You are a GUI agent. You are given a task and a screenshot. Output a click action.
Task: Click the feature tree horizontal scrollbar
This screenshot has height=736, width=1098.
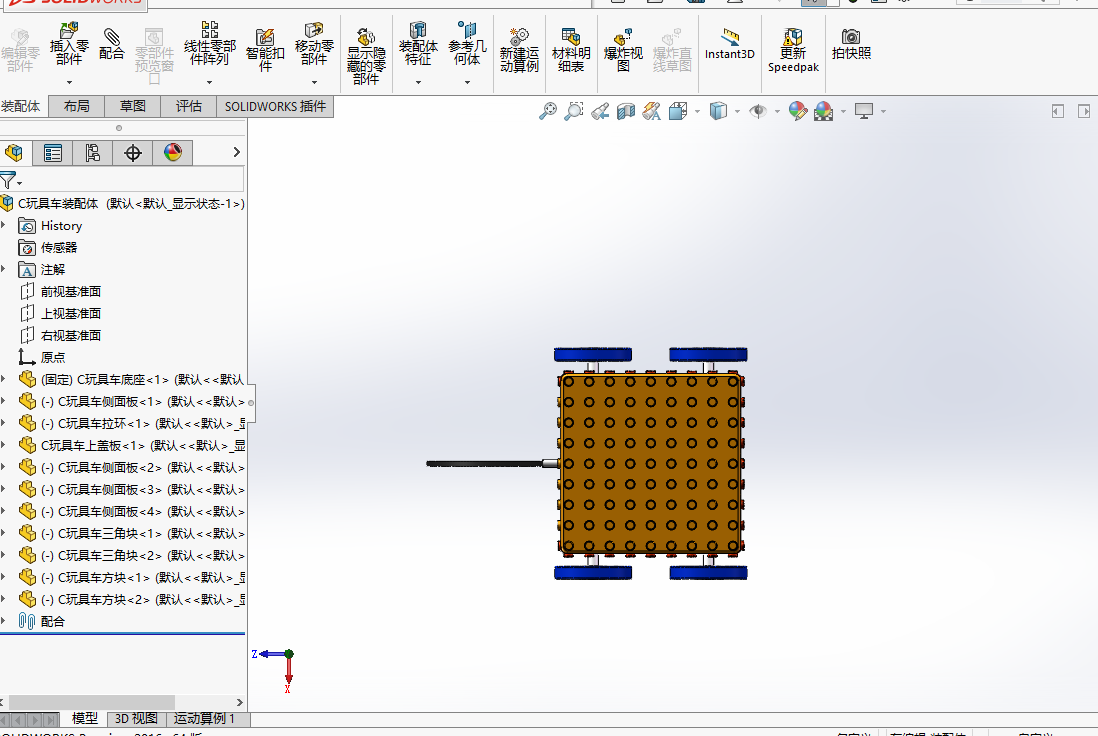click(x=92, y=702)
